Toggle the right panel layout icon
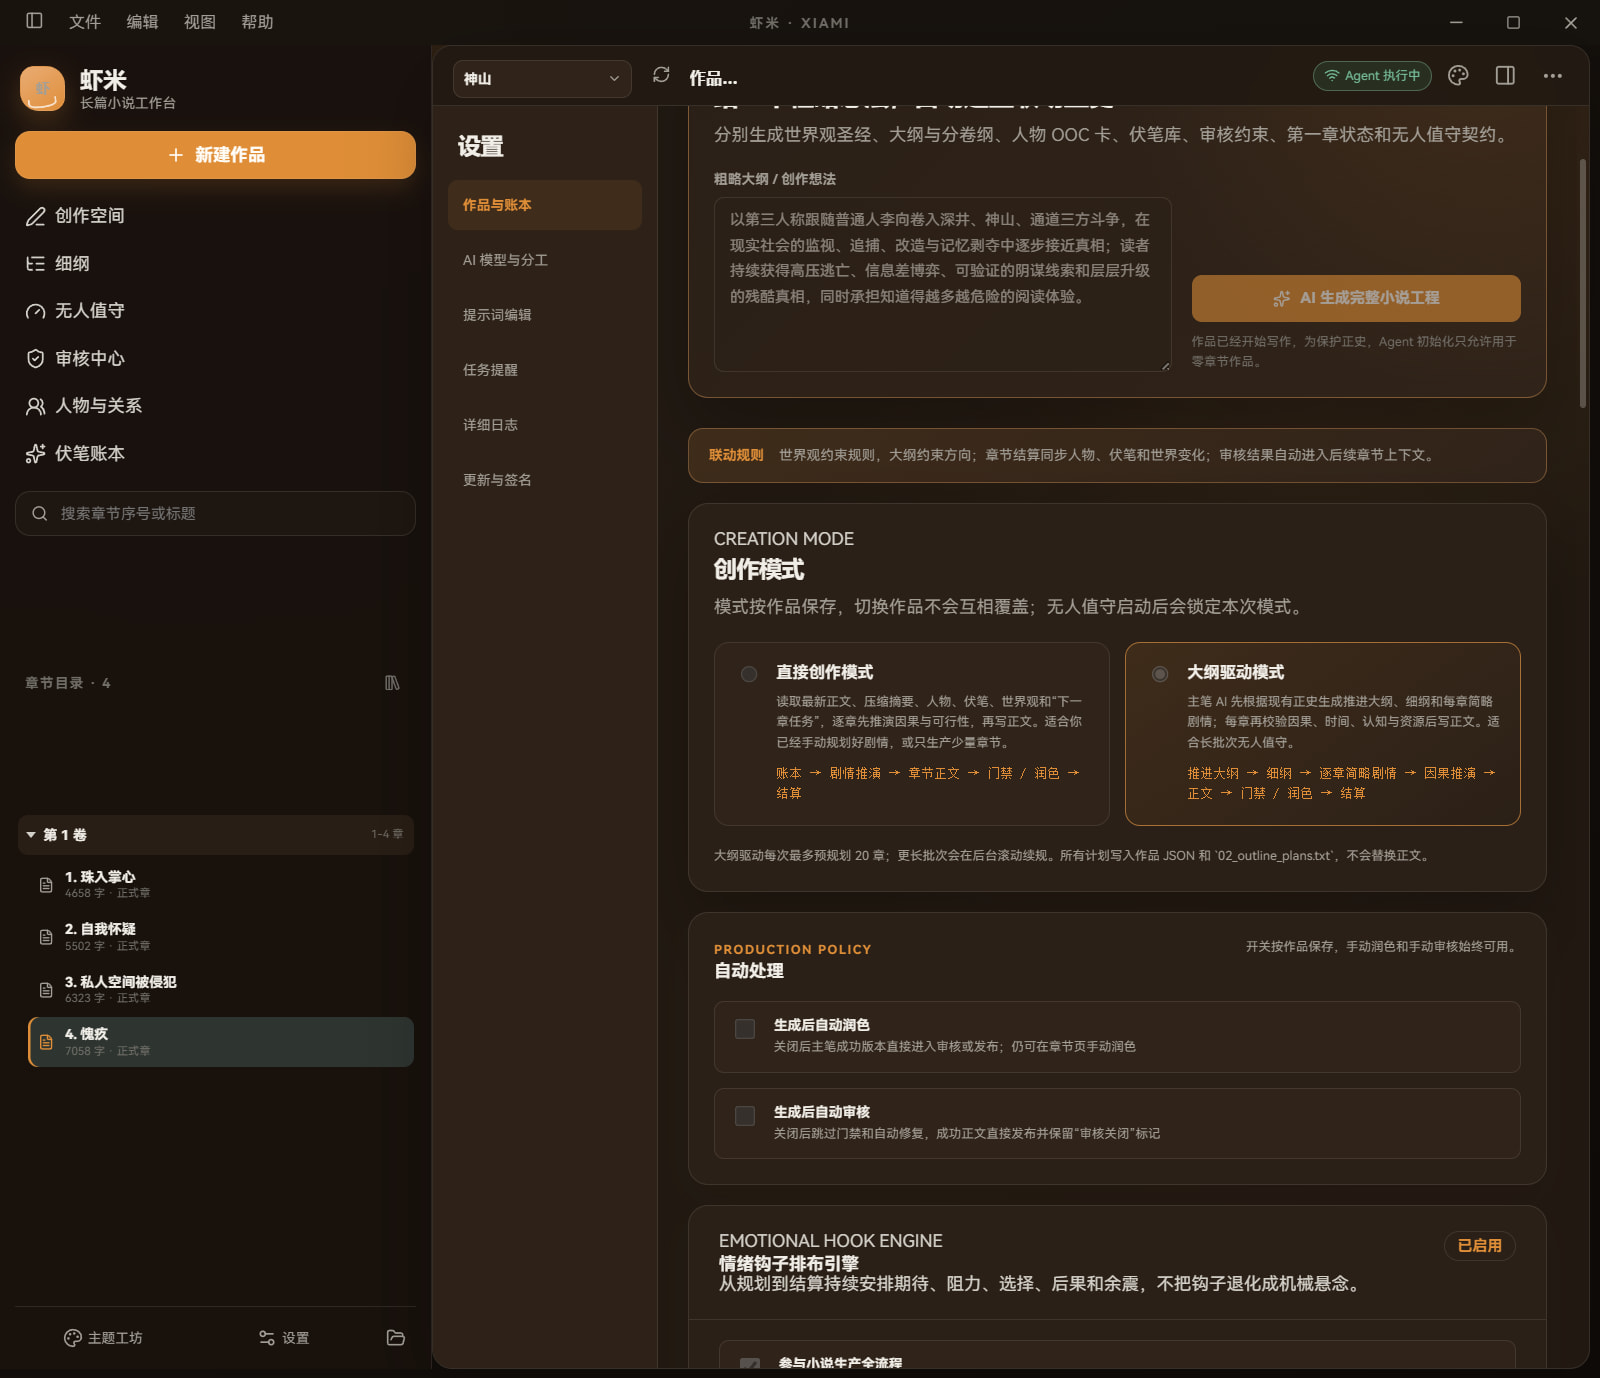Viewport: 1600px width, 1378px height. 1505,76
